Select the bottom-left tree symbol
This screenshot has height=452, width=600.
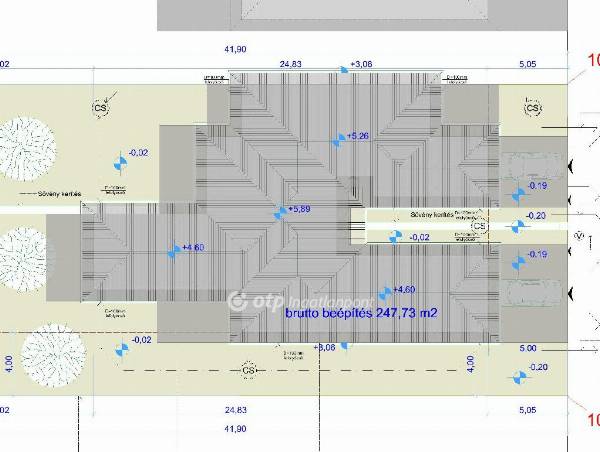(53, 355)
